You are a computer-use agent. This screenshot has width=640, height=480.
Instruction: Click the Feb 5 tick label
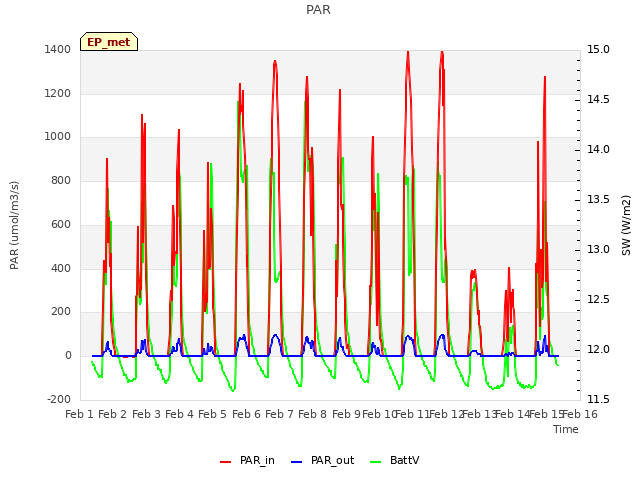(212, 414)
